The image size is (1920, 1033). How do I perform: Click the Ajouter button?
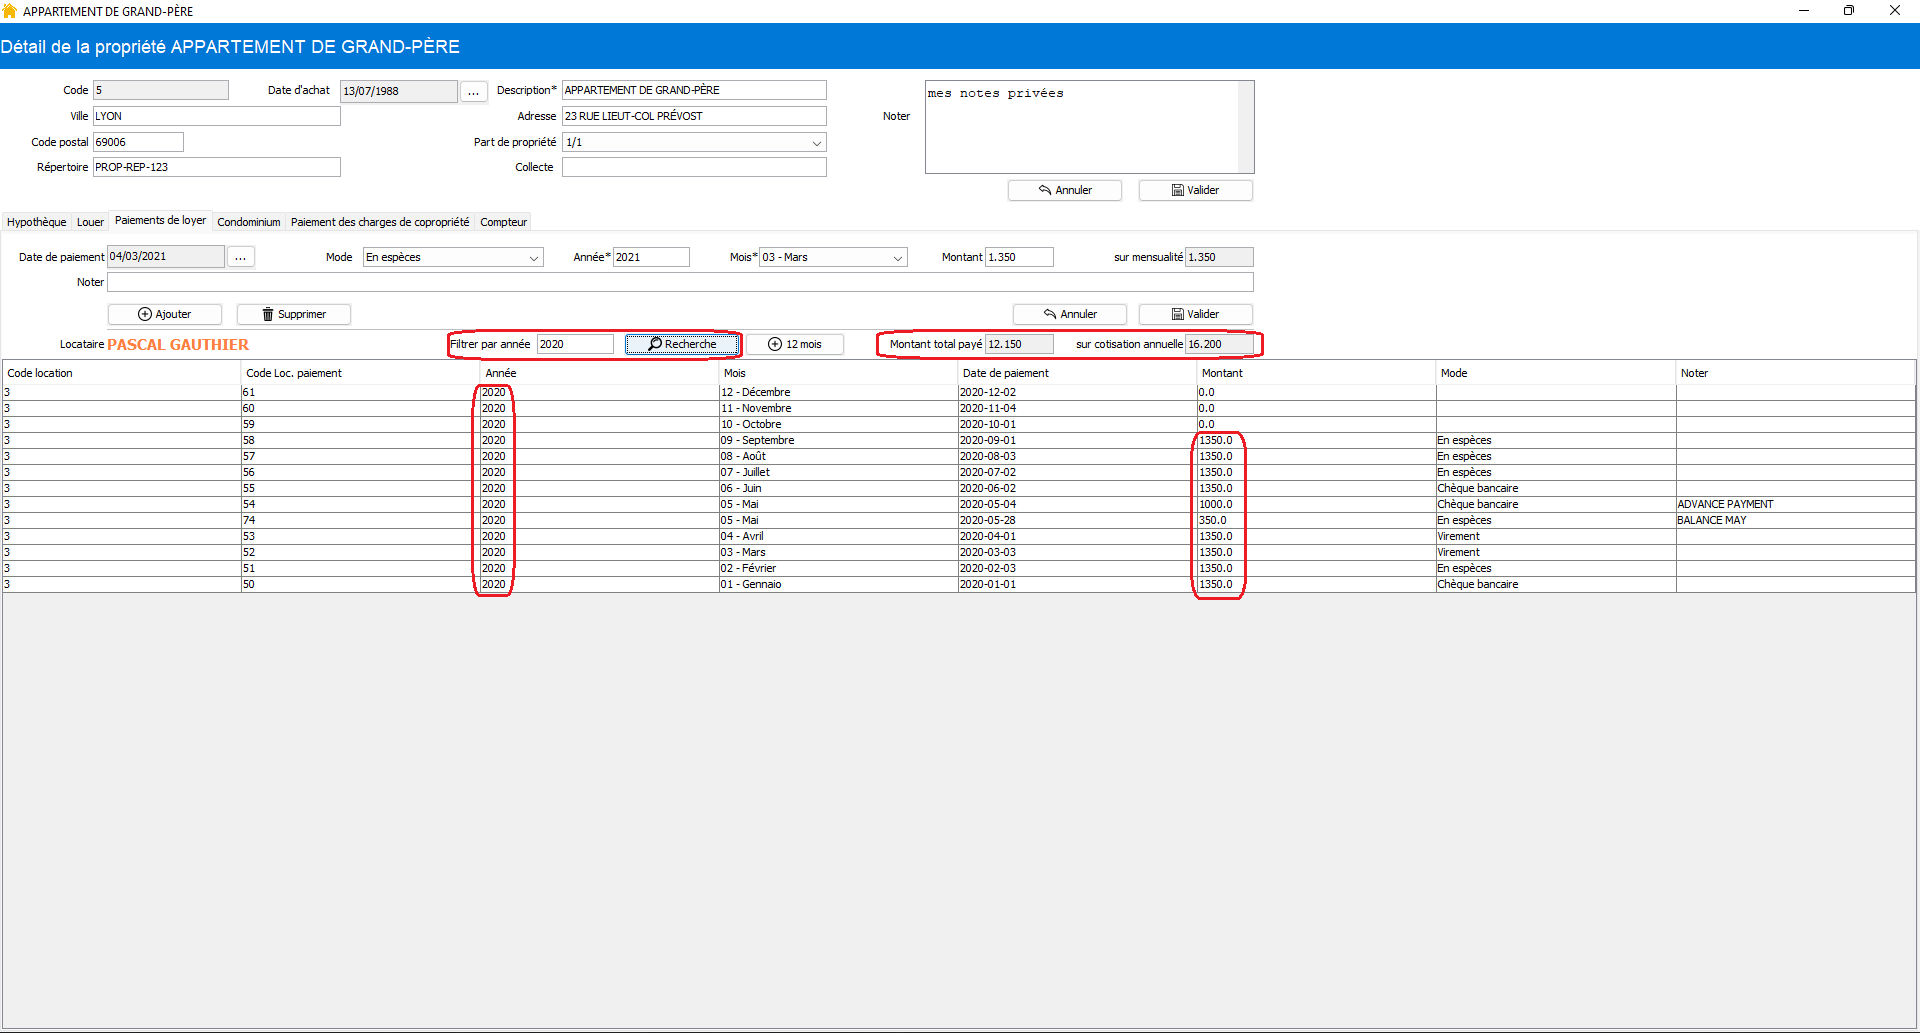coord(165,314)
